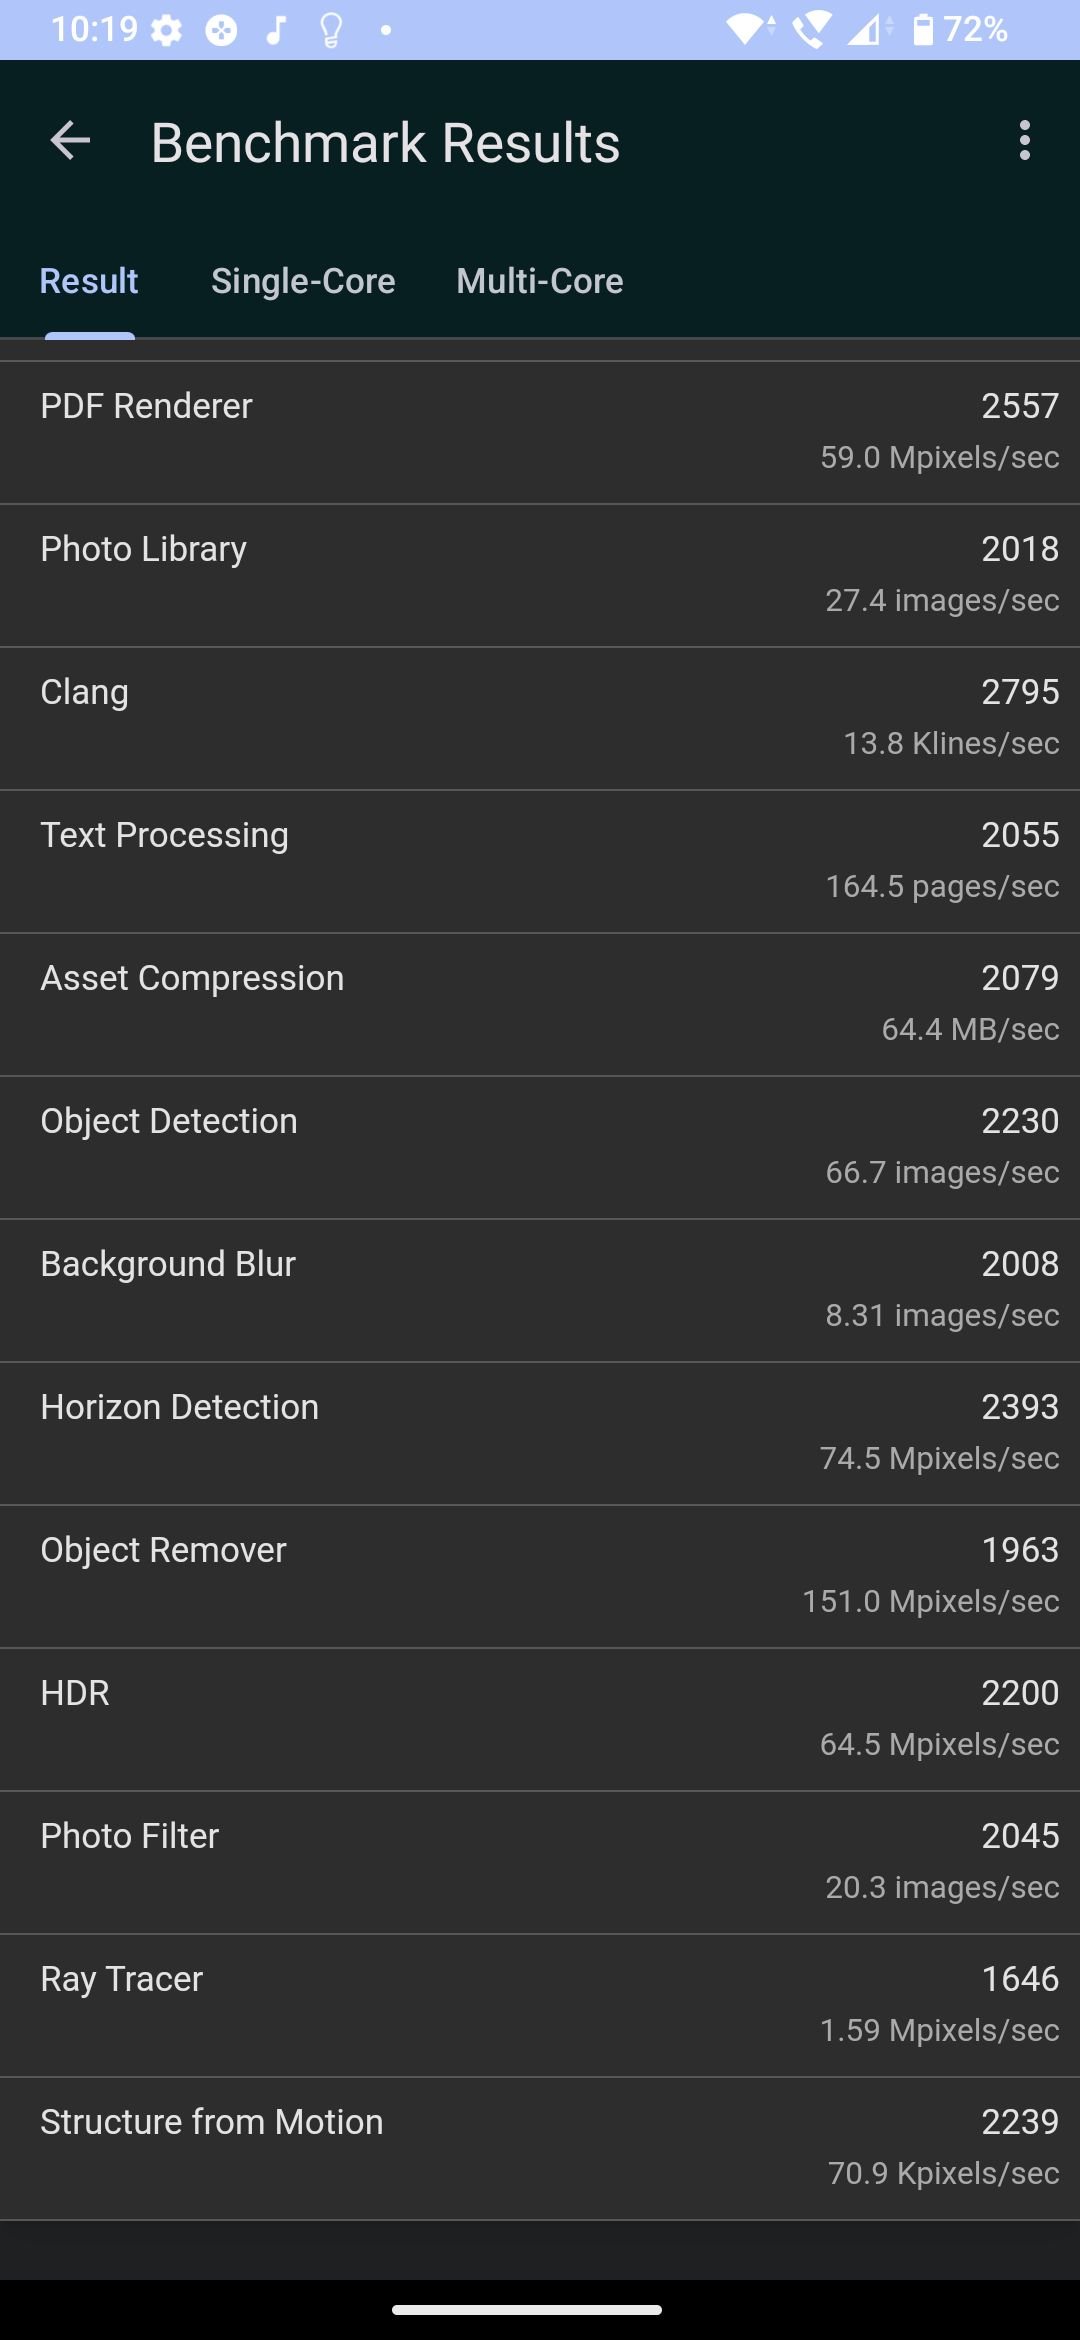The image size is (1080, 2340).
Task: Select the Ray Tracer result row
Action: coord(540,2005)
